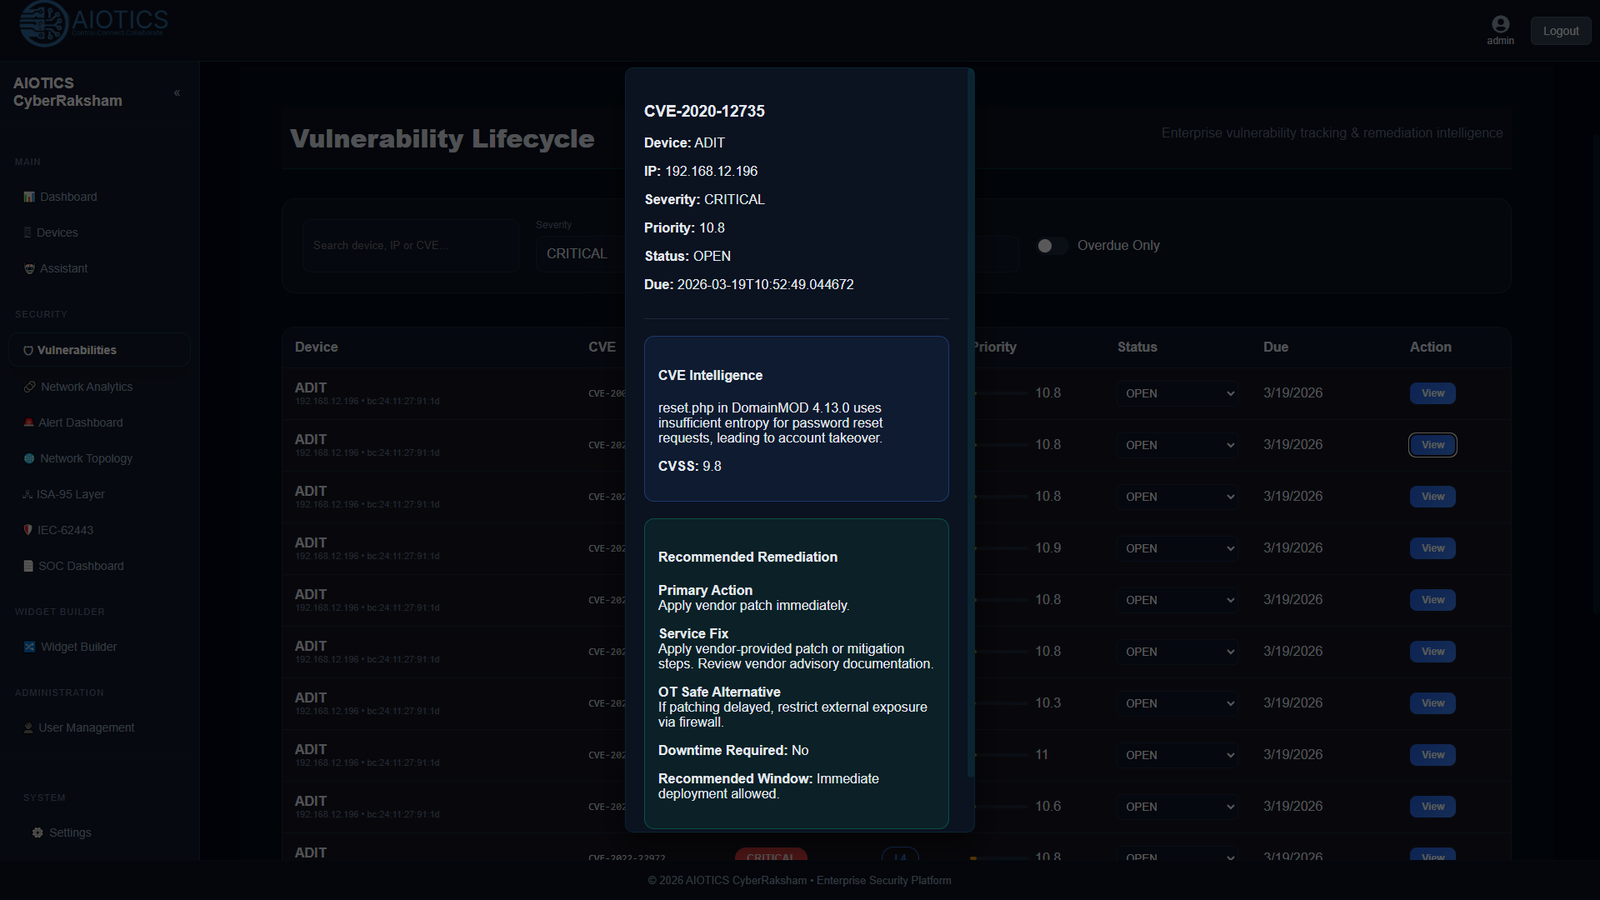This screenshot has height=900, width=1600.
Task: Click the Downtime Required: No text
Action: click(733, 751)
